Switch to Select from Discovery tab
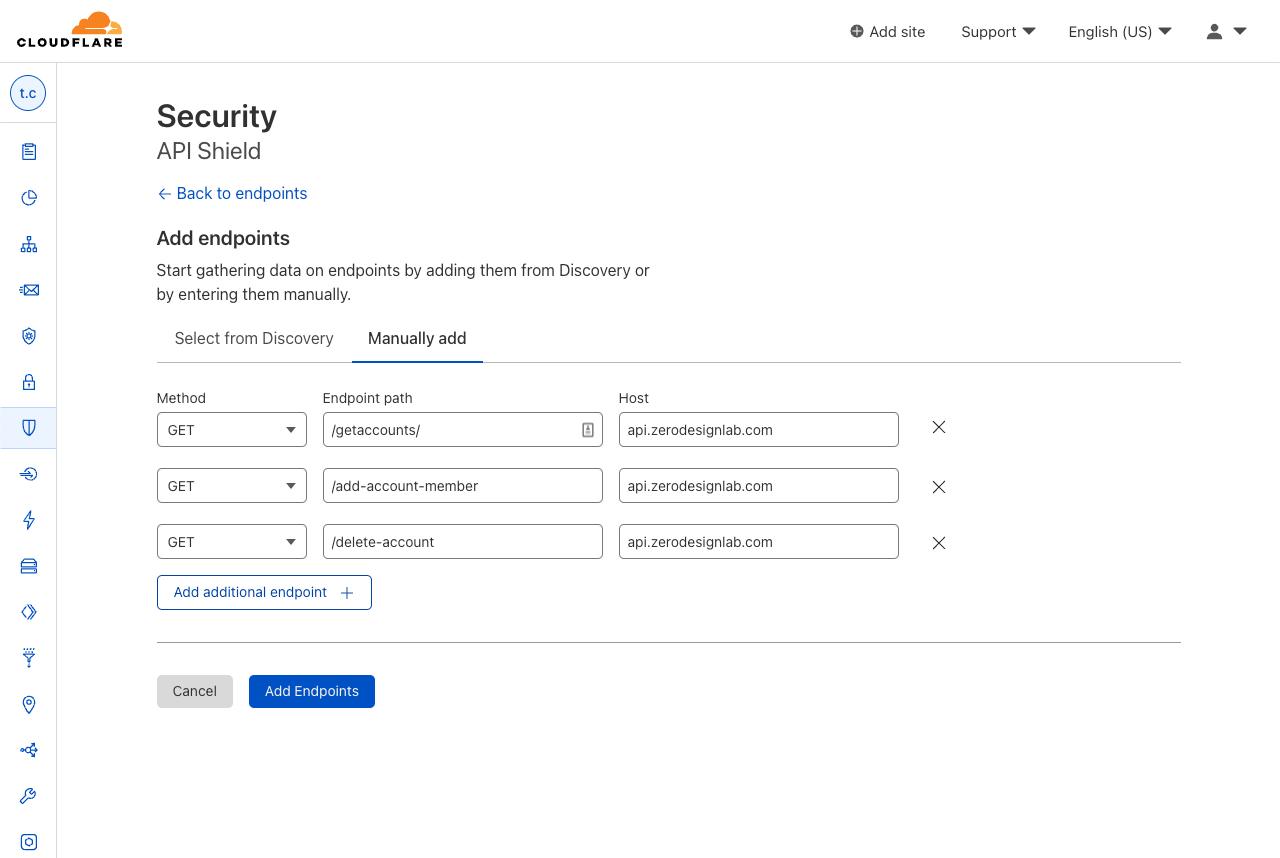The height and width of the screenshot is (858, 1280). [x=254, y=339]
